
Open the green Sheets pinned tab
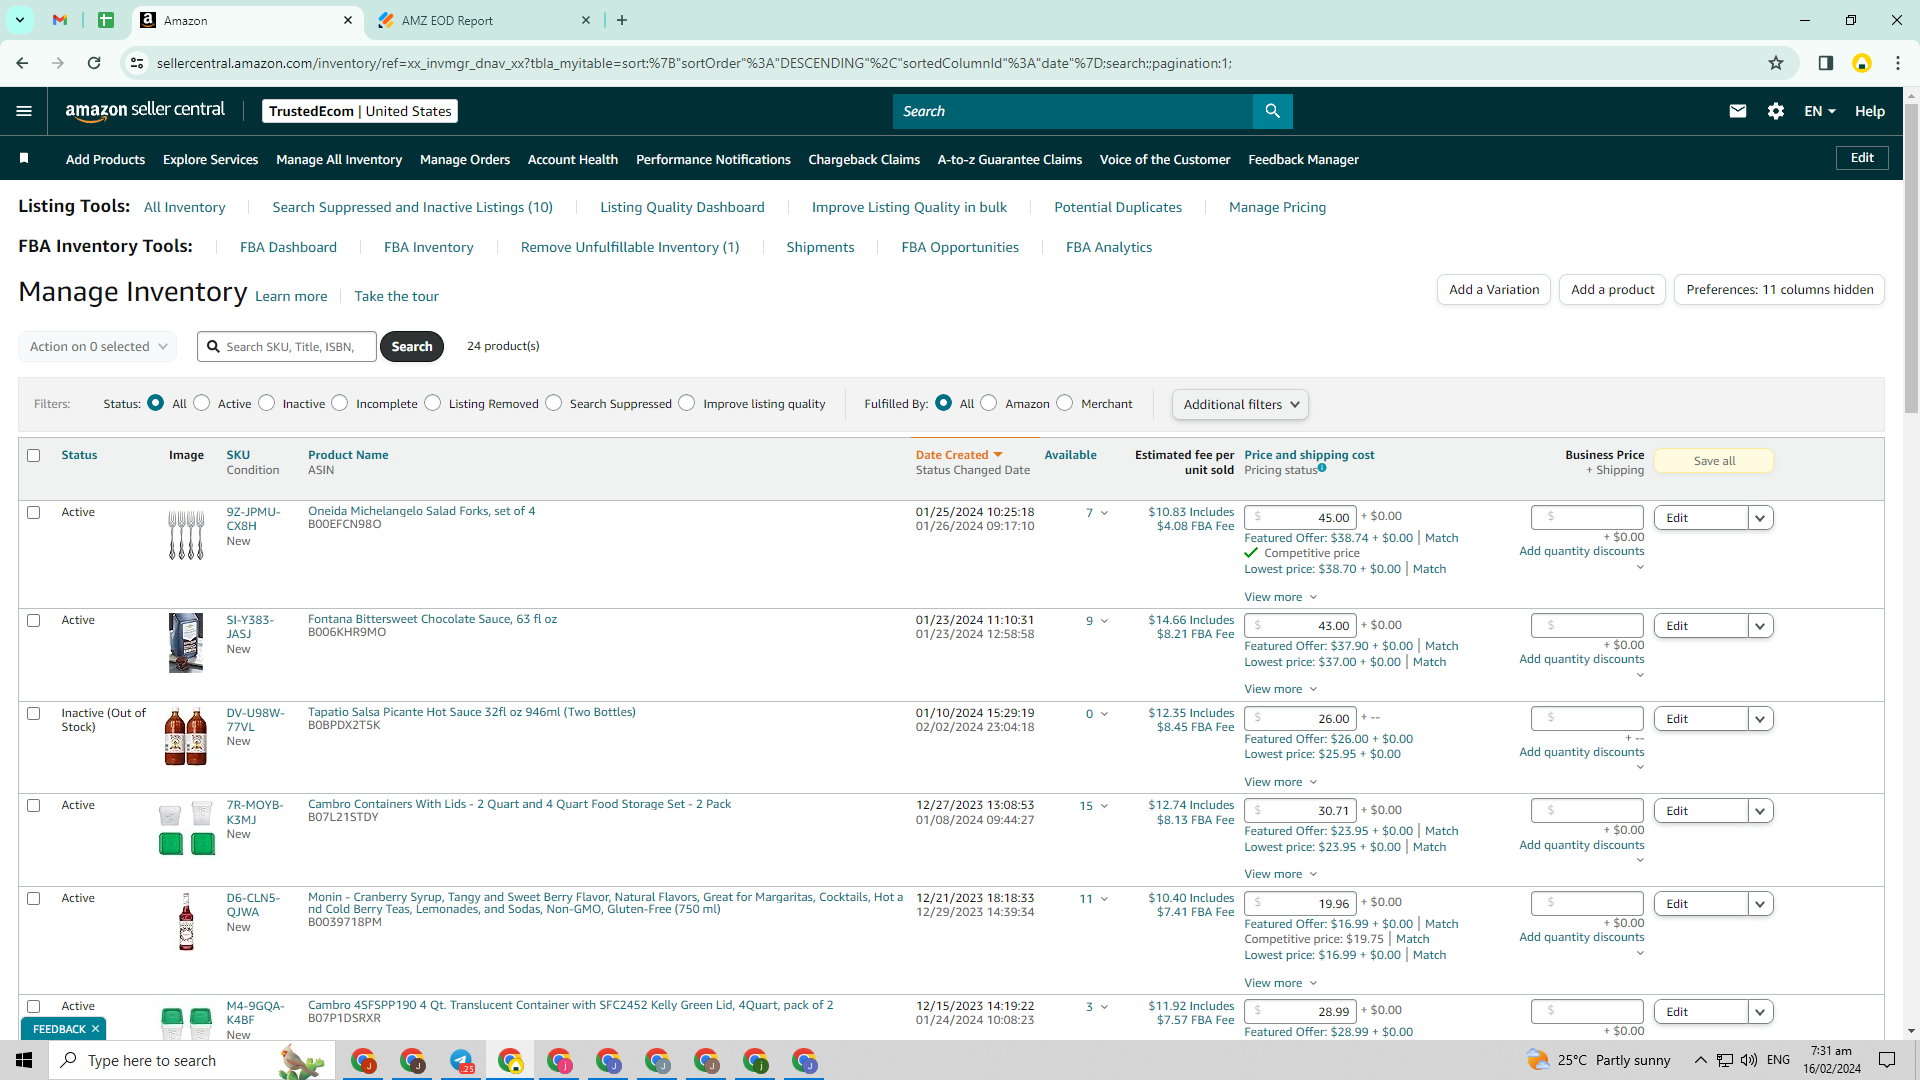[106, 20]
